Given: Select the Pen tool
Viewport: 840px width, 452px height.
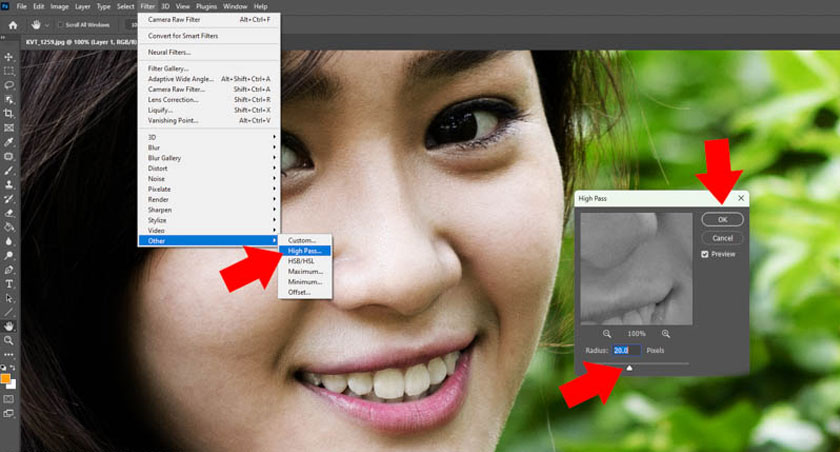Looking at the screenshot, I should [x=9, y=270].
